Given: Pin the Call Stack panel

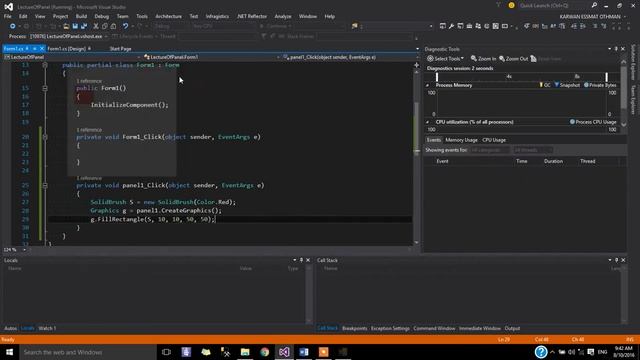Looking at the screenshot, I should coord(617,260).
